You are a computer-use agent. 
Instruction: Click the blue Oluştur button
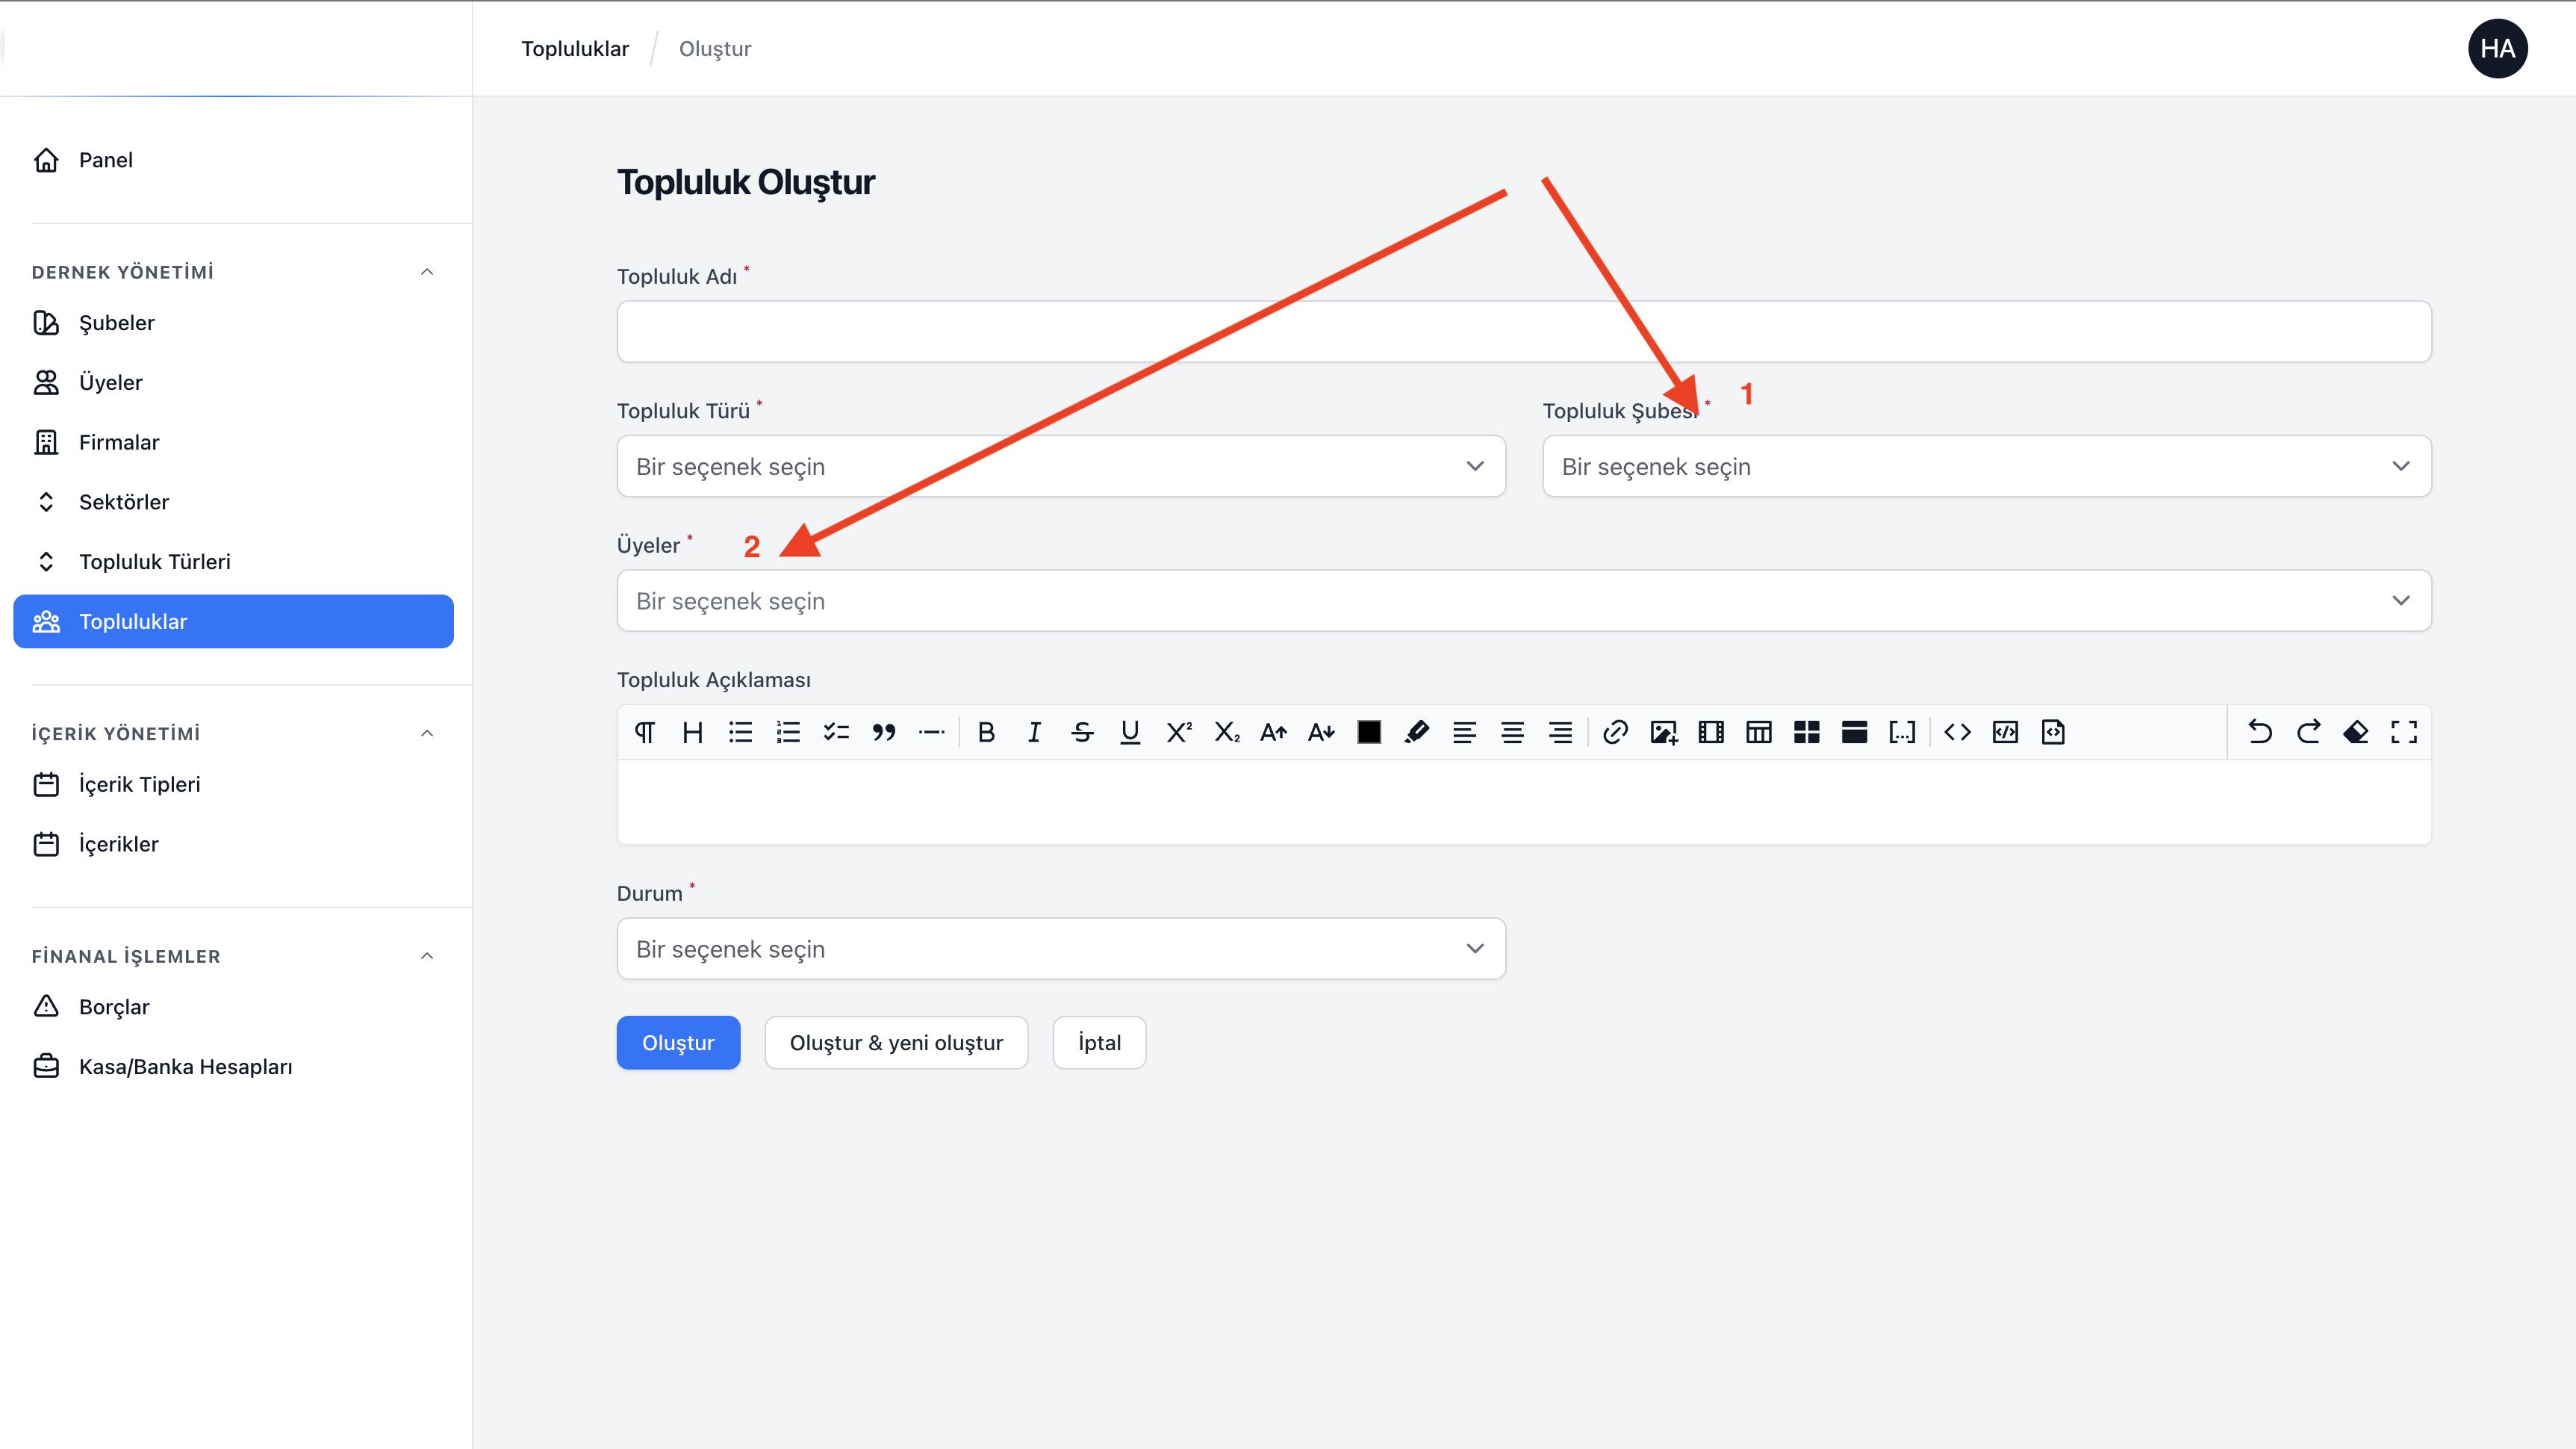(678, 1043)
